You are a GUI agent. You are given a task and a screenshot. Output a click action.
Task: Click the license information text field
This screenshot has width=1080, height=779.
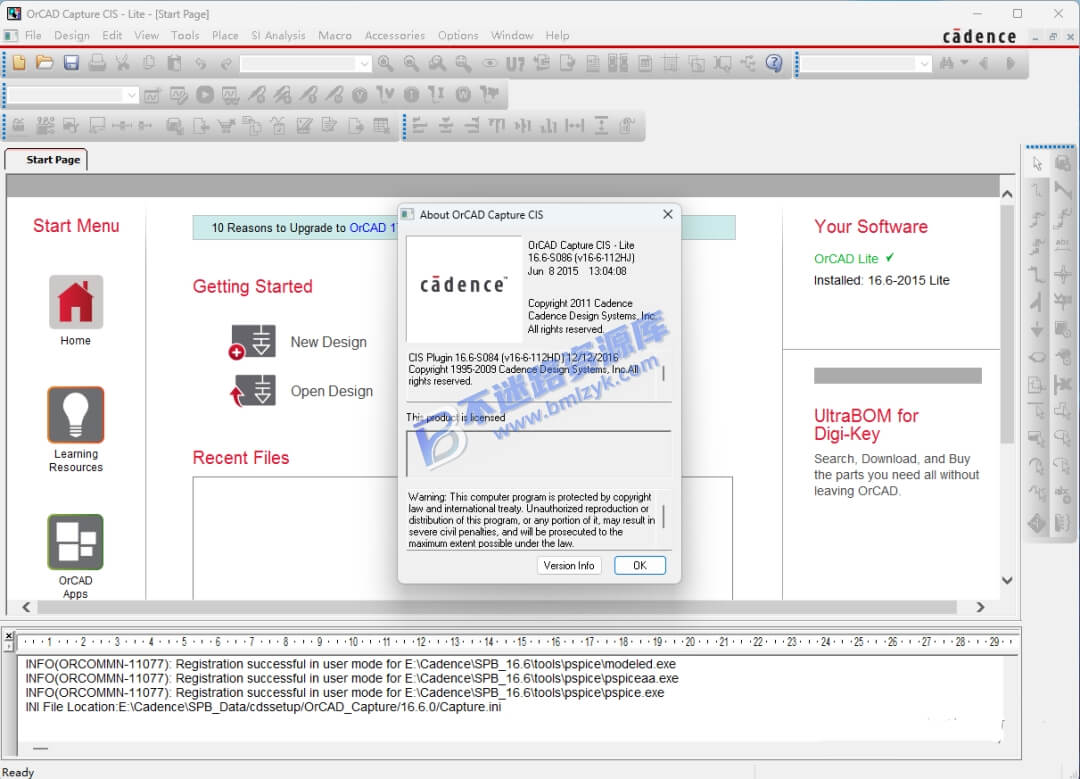[539, 454]
